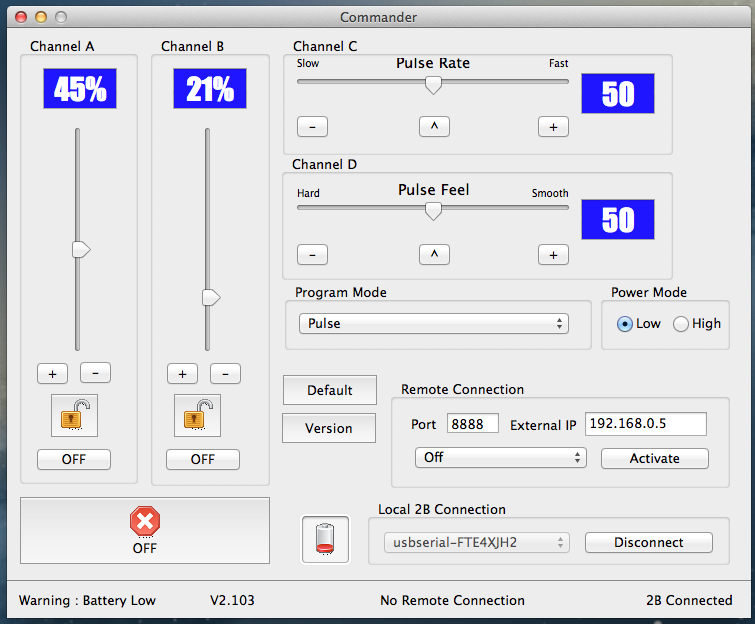Viewport: 755px width, 624px height.
Task: Click the red X master OFF button
Action: coord(145,531)
